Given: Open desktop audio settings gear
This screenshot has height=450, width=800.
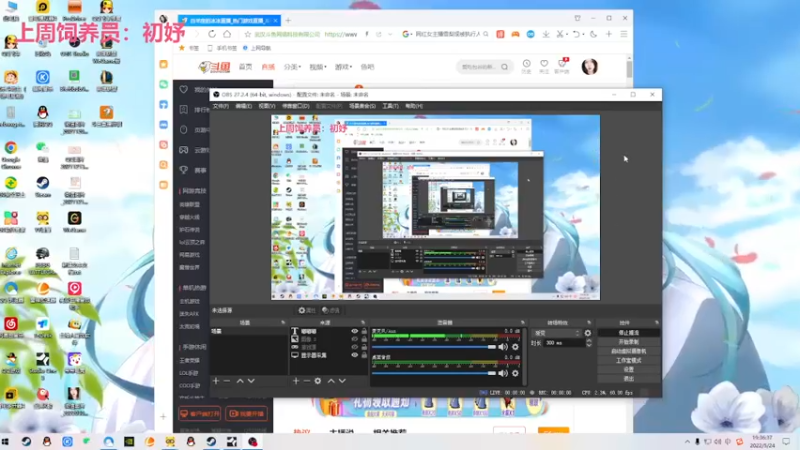Looking at the screenshot, I should point(515,373).
